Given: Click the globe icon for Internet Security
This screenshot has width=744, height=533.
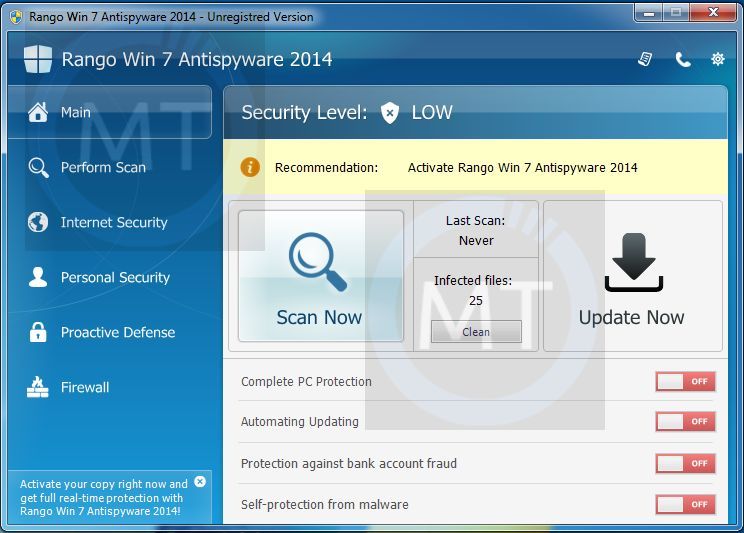Looking at the screenshot, I should tap(38, 222).
